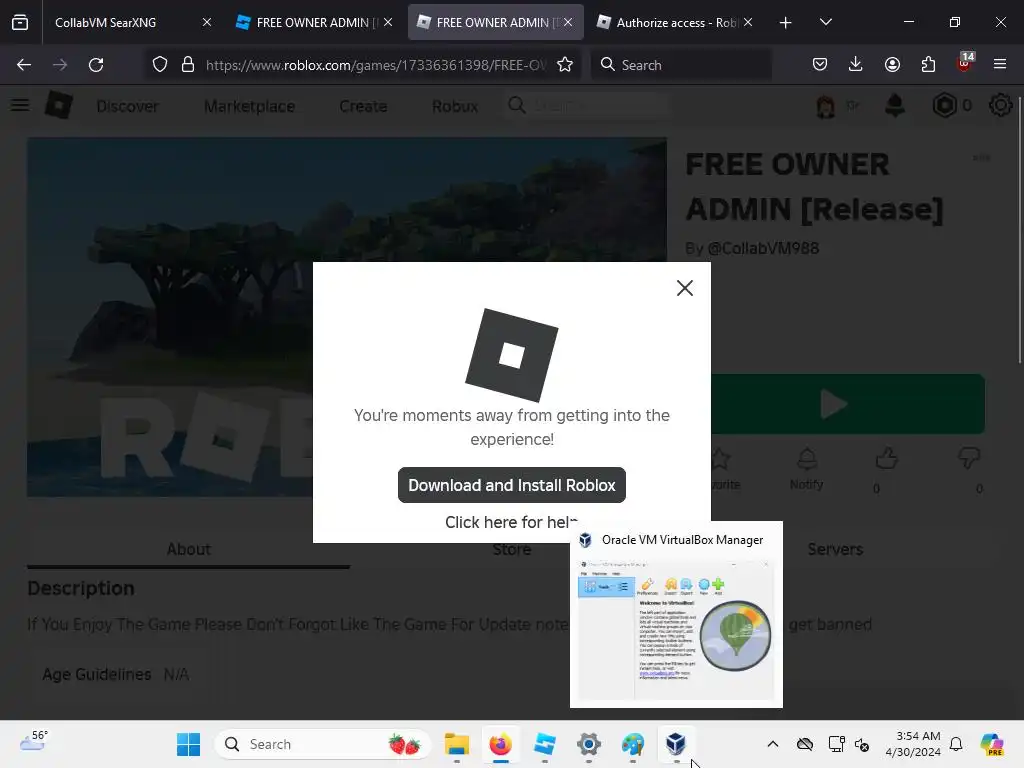Open the clock showing 3:54 AM
Image resolution: width=1024 pixels, height=768 pixels.
[x=913, y=744]
